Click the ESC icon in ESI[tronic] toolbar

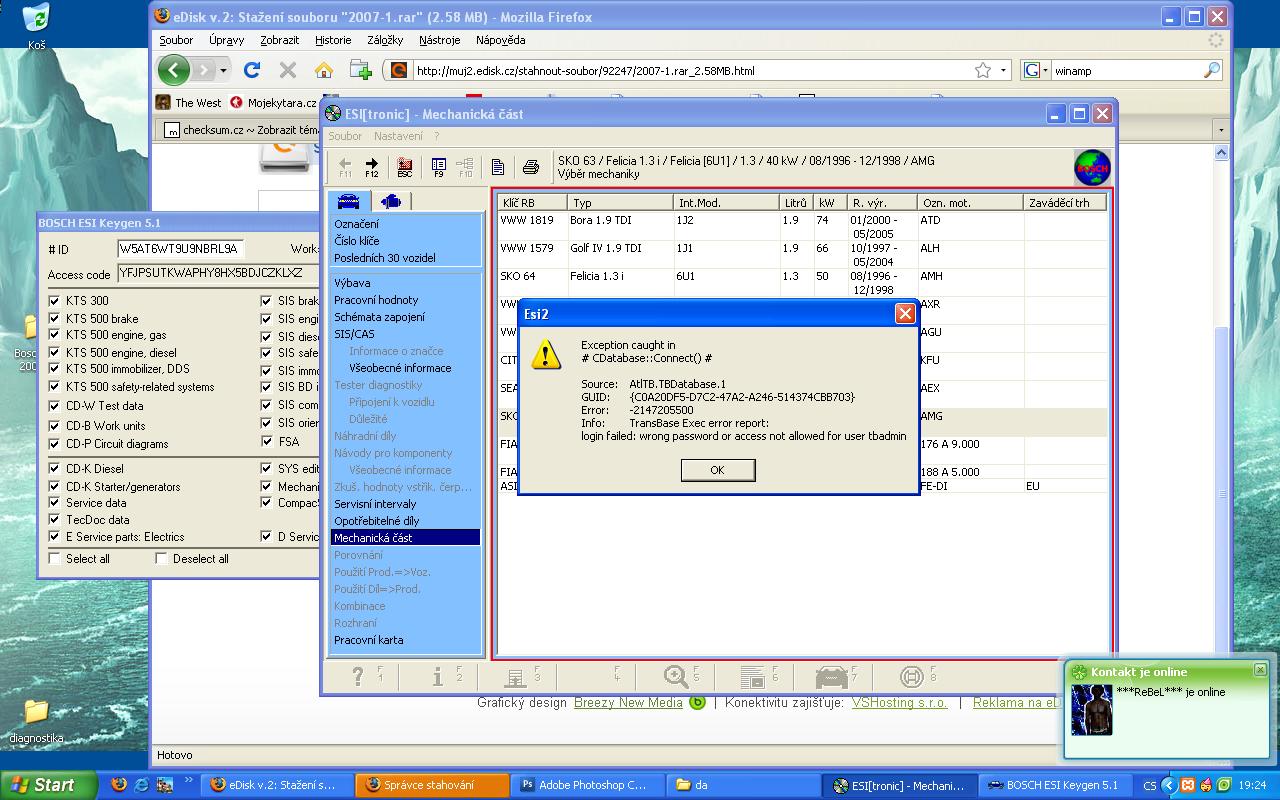[x=405, y=166]
